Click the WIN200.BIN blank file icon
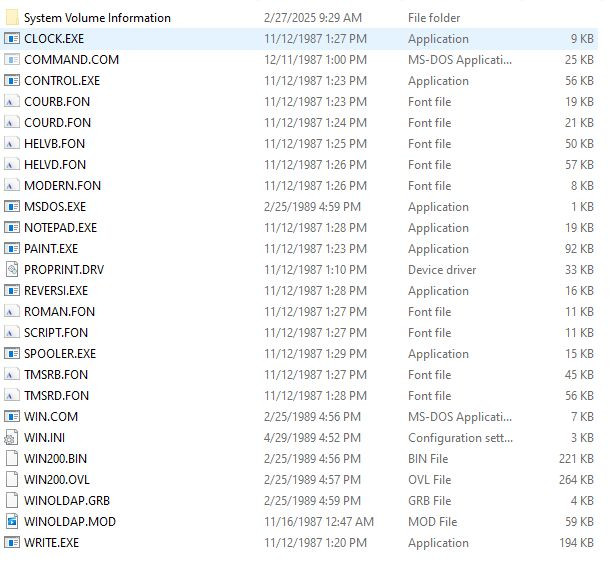Screen dimensions: 614x562 12,459
